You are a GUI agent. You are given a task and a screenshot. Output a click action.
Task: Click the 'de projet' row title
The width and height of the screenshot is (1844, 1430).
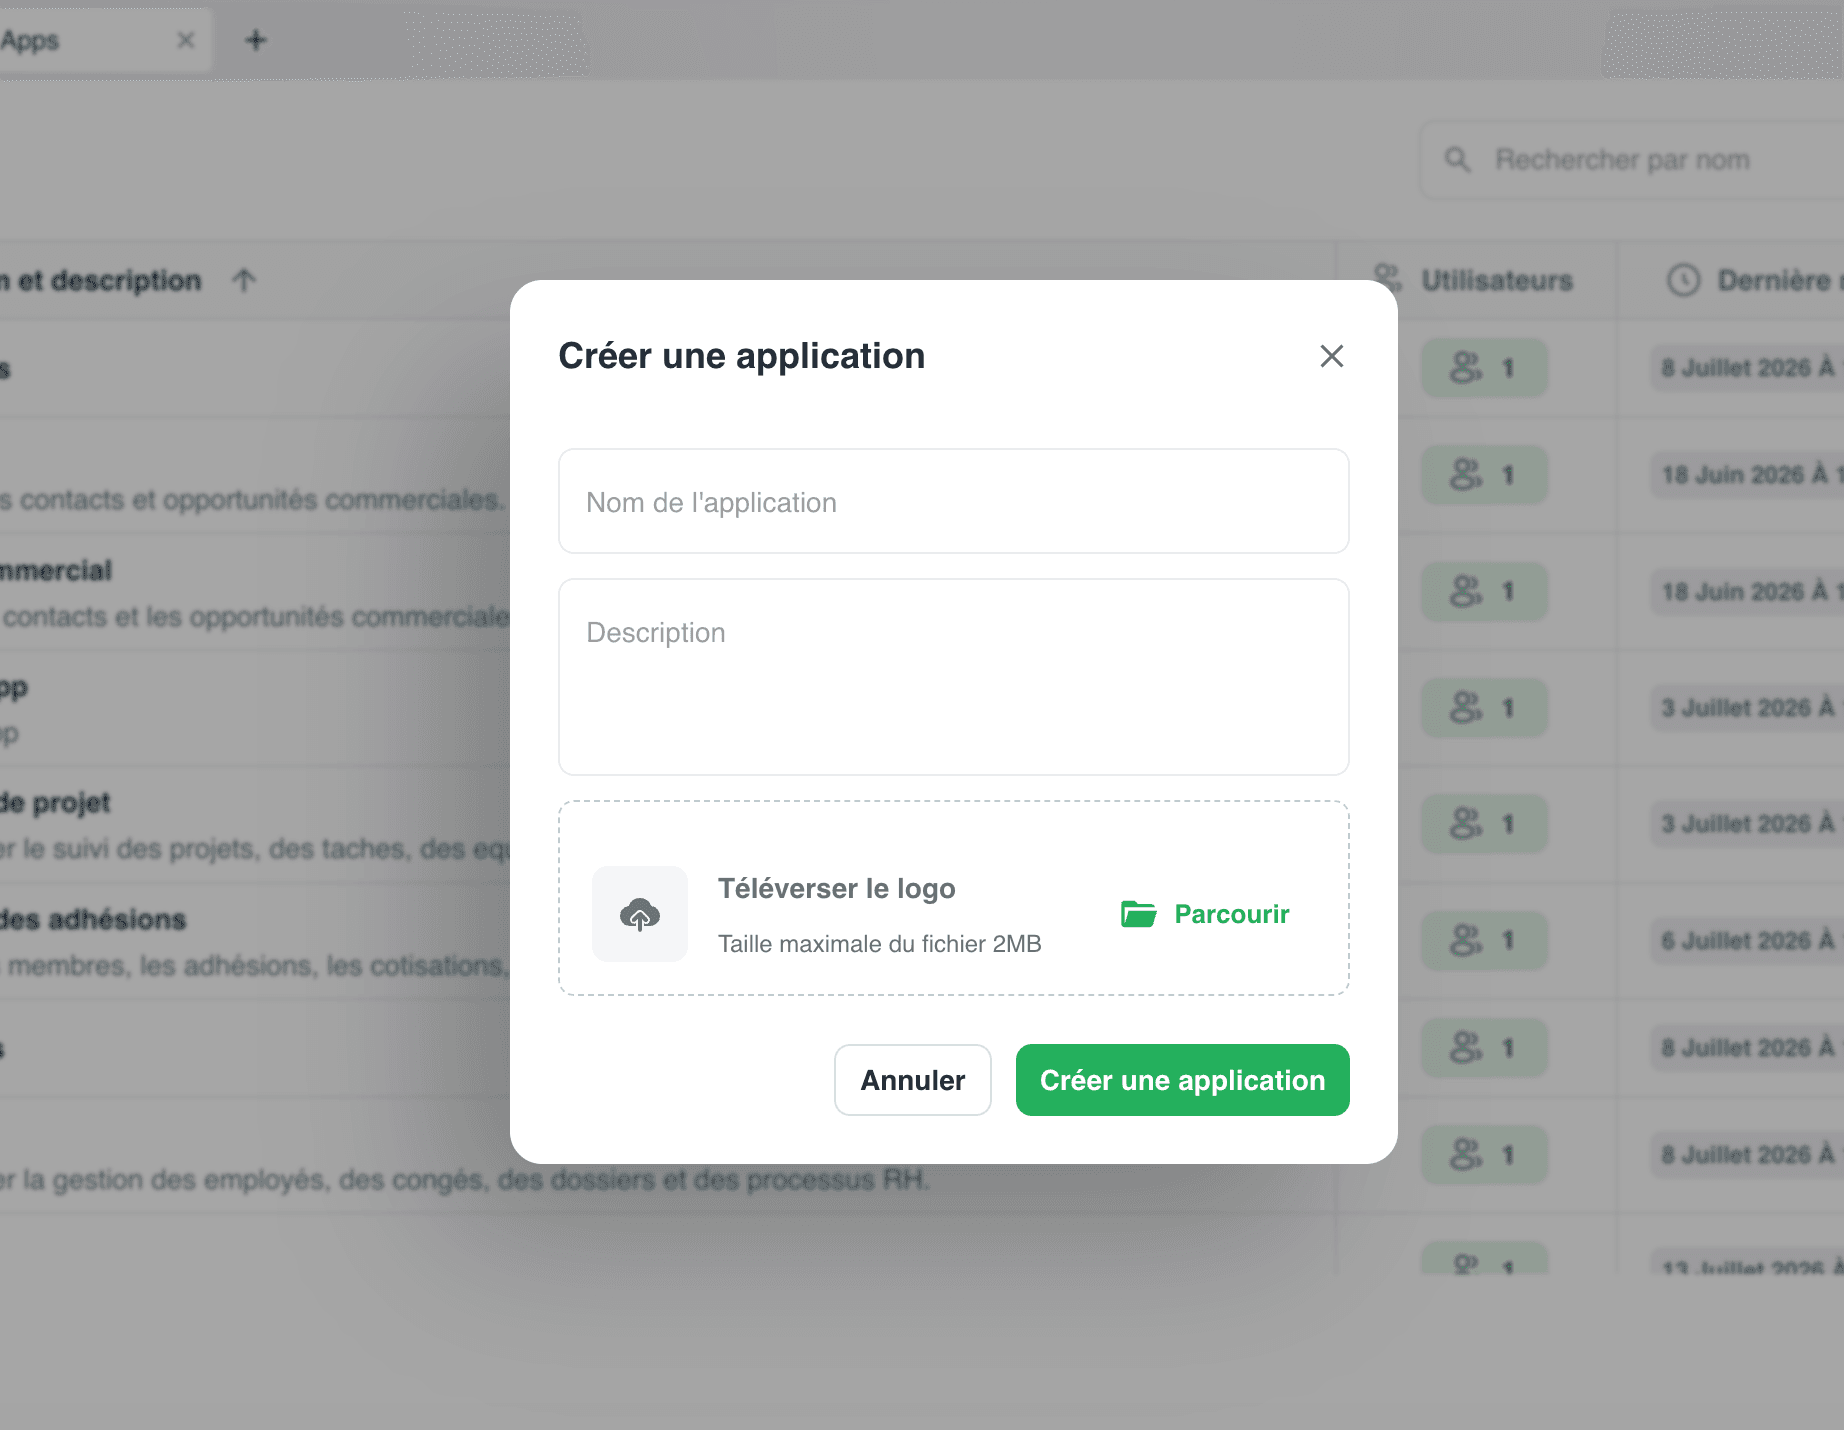coord(55,802)
